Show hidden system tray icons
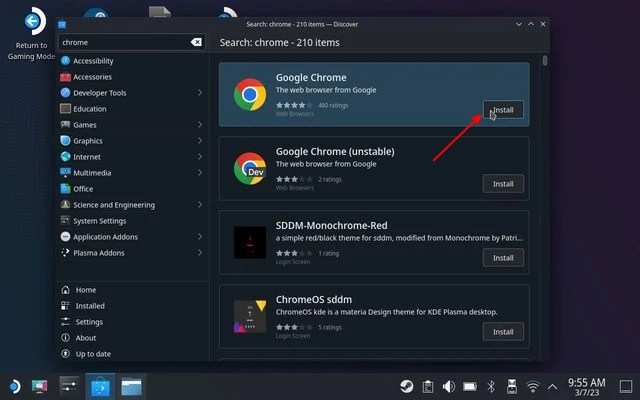 (x=552, y=386)
